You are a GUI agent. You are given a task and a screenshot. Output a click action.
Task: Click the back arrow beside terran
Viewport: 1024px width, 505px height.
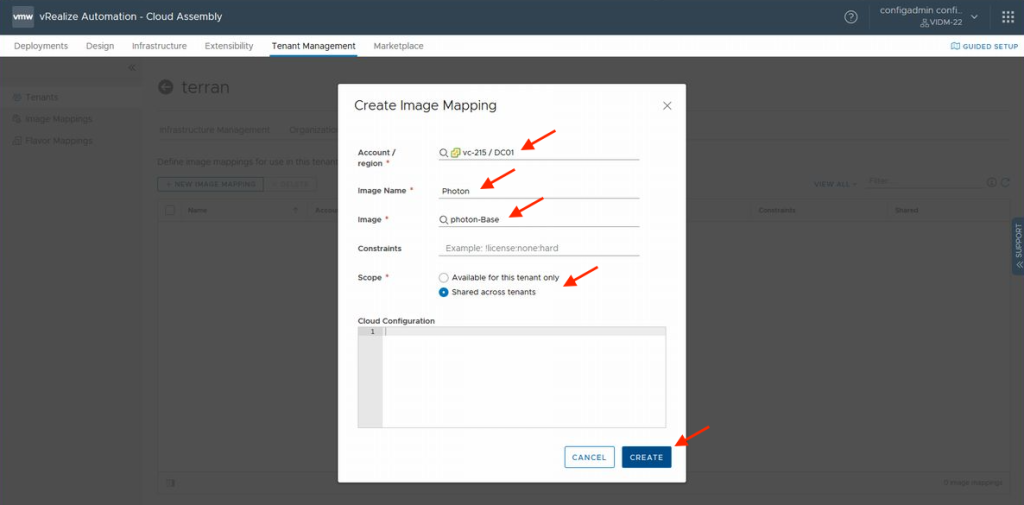point(166,88)
